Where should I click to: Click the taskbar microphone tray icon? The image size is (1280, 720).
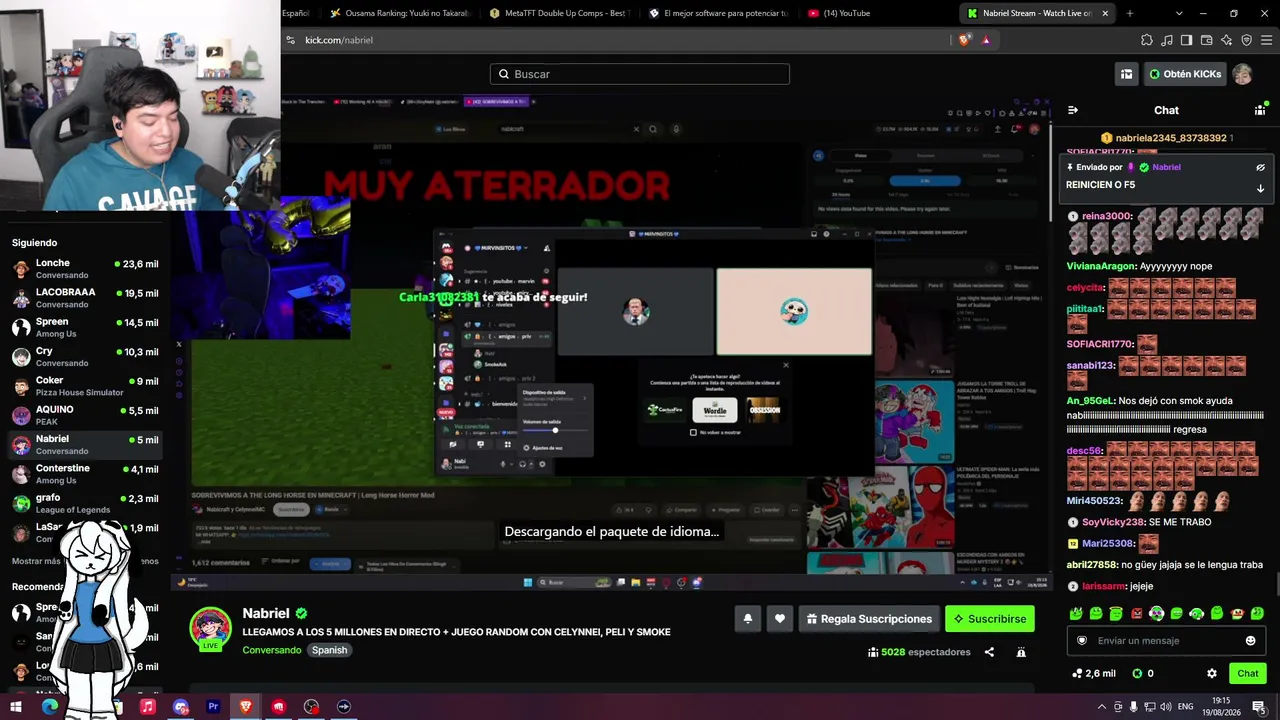pyautogui.click(x=1133, y=707)
